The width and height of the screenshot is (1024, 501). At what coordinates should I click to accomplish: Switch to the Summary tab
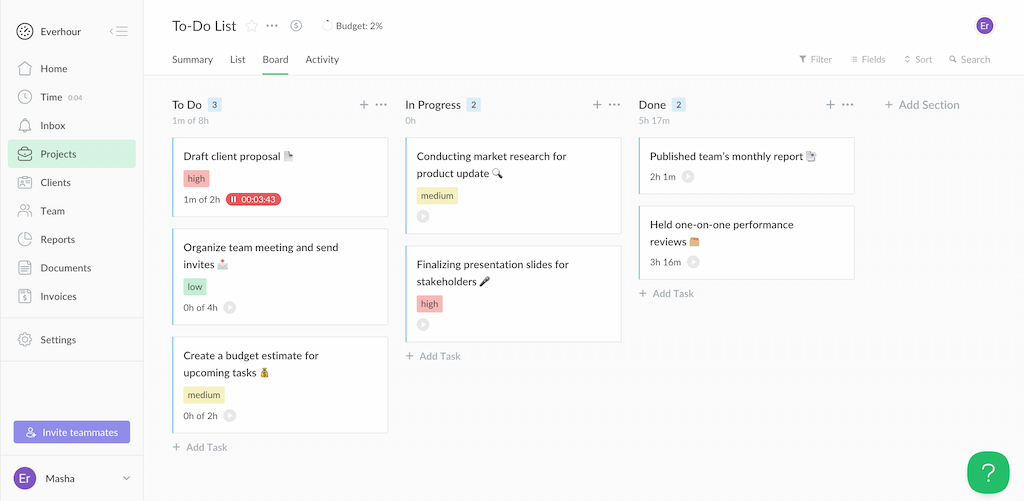[193, 59]
